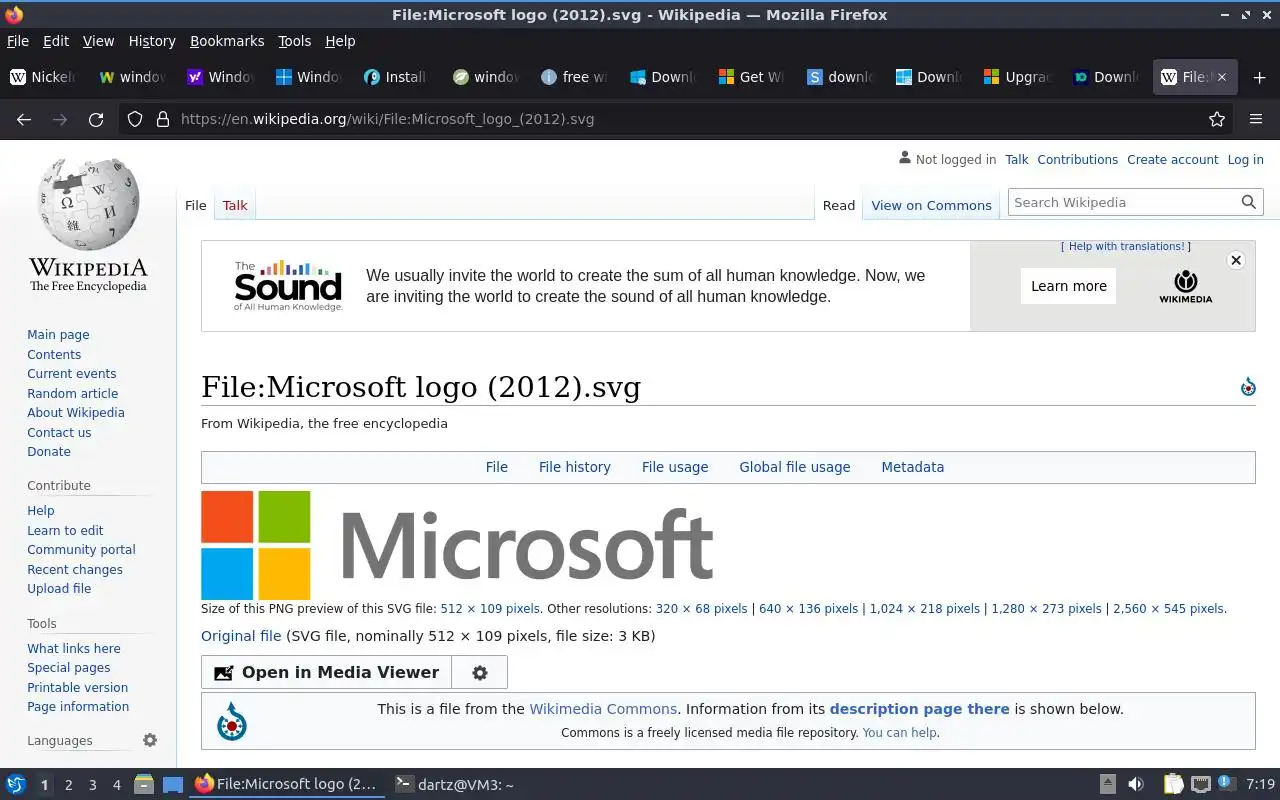Click the Log in link
Viewport: 1280px width, 800px height.
coord(1245,159)
